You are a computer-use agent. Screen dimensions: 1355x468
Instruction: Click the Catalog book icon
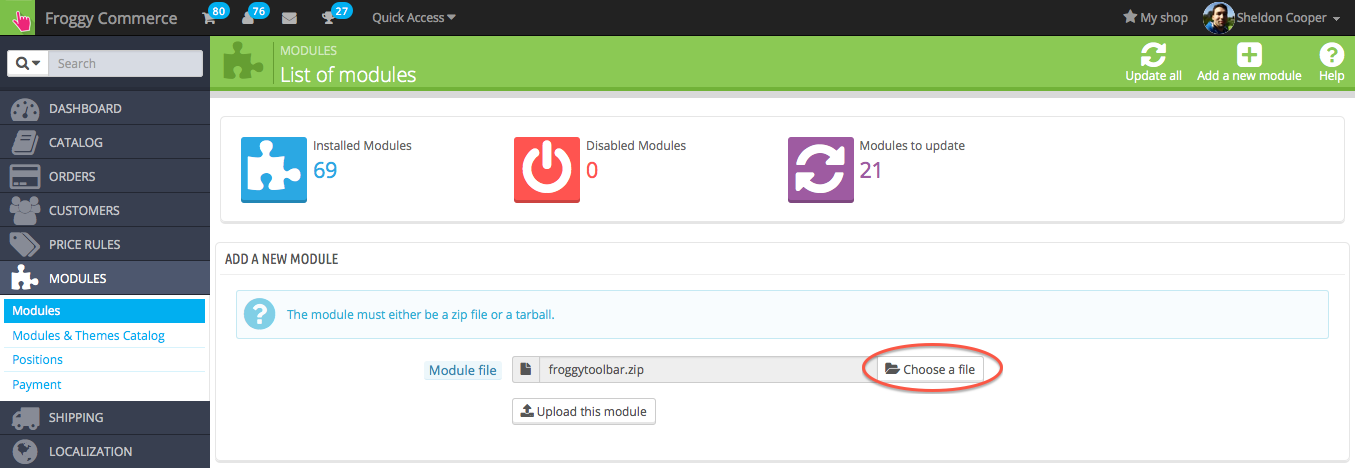24,142
